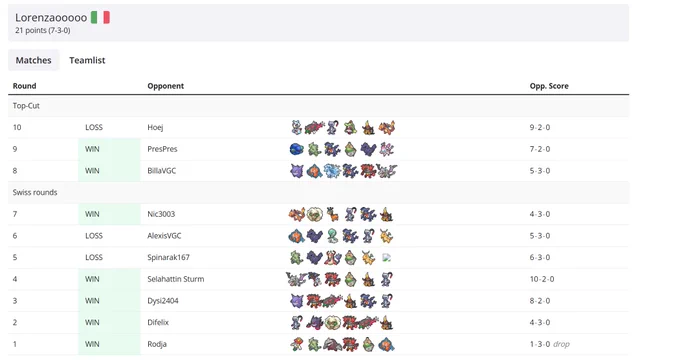Click the 6-3-0 score for Spinarak167
The image size is (680, 361).
tap(540, 257)
